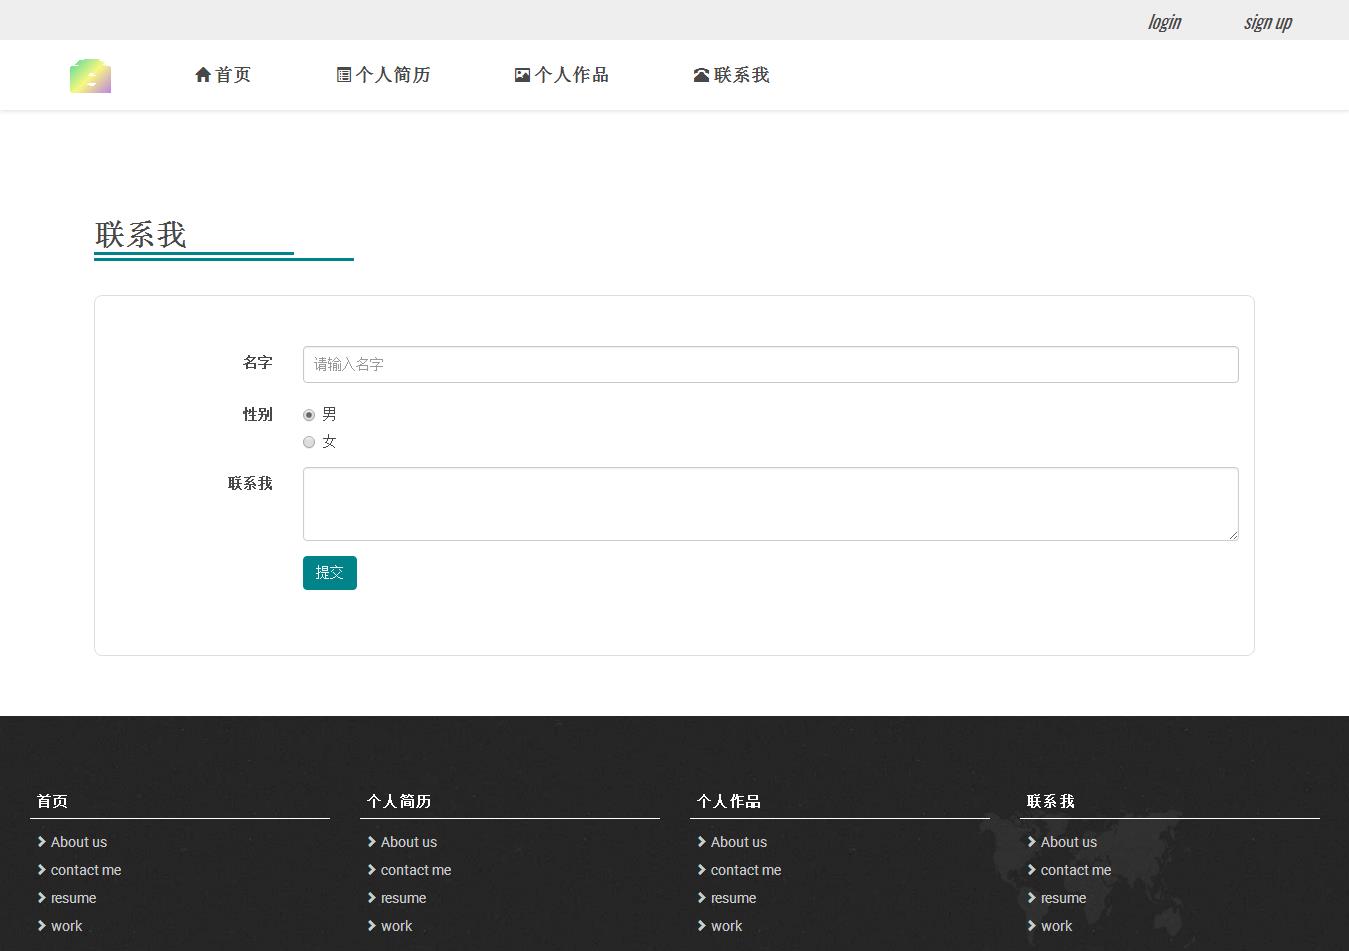This screenshot has width=1349, height=951.
Task: Open work link under footer 首页
Action: [x=67, y=926]
